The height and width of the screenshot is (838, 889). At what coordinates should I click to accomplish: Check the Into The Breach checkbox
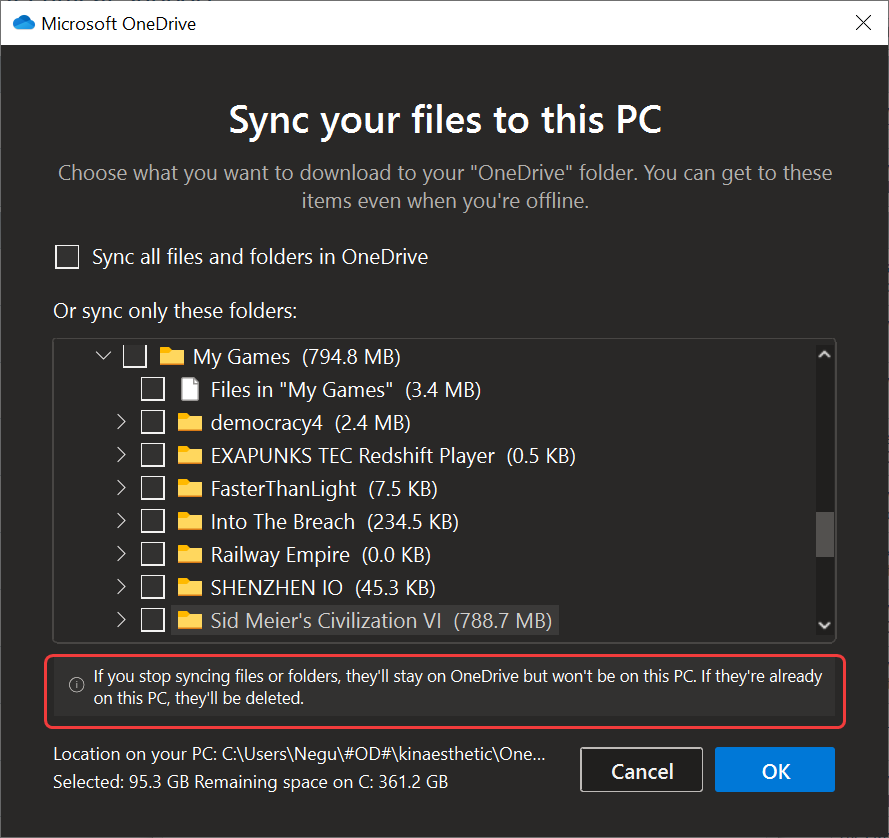(153, 521)
